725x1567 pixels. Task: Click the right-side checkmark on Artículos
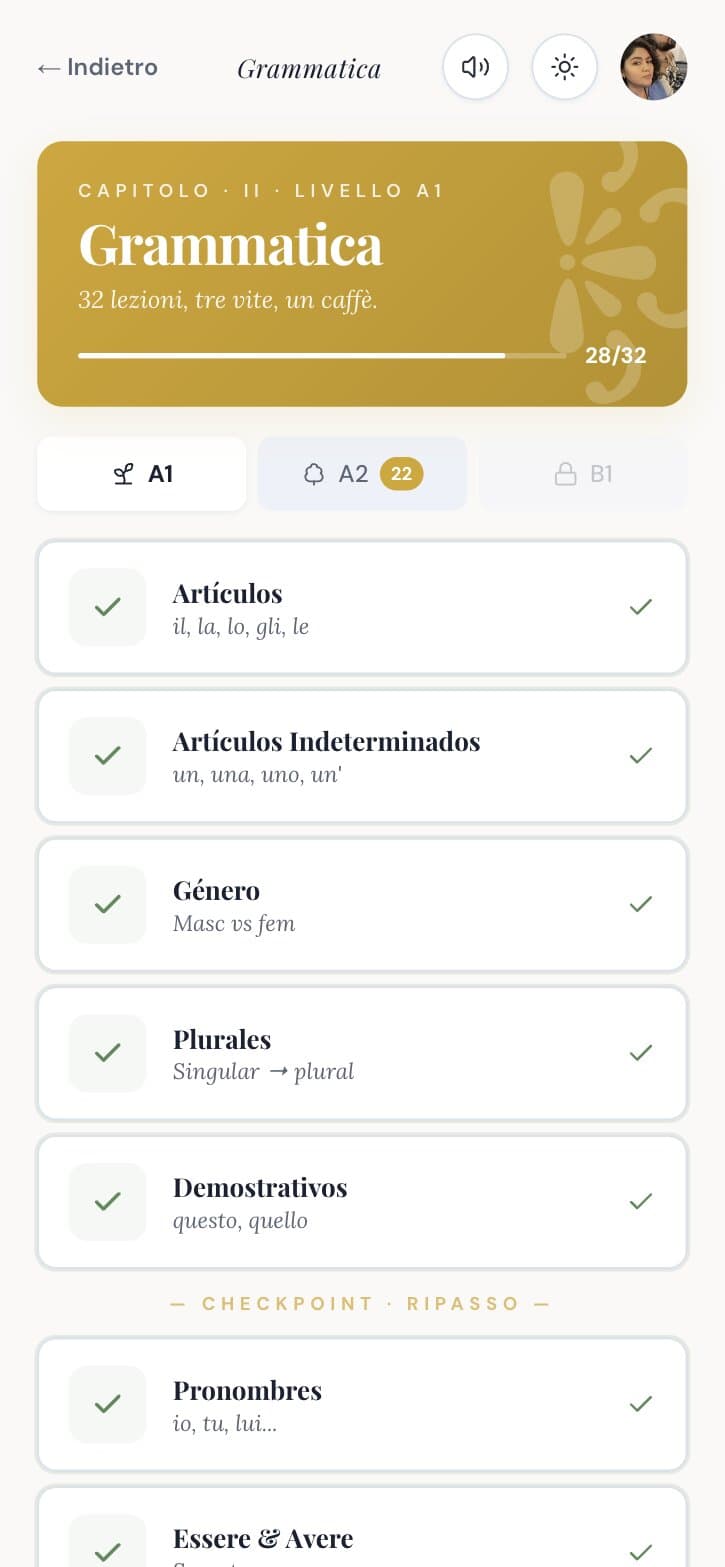641,607
